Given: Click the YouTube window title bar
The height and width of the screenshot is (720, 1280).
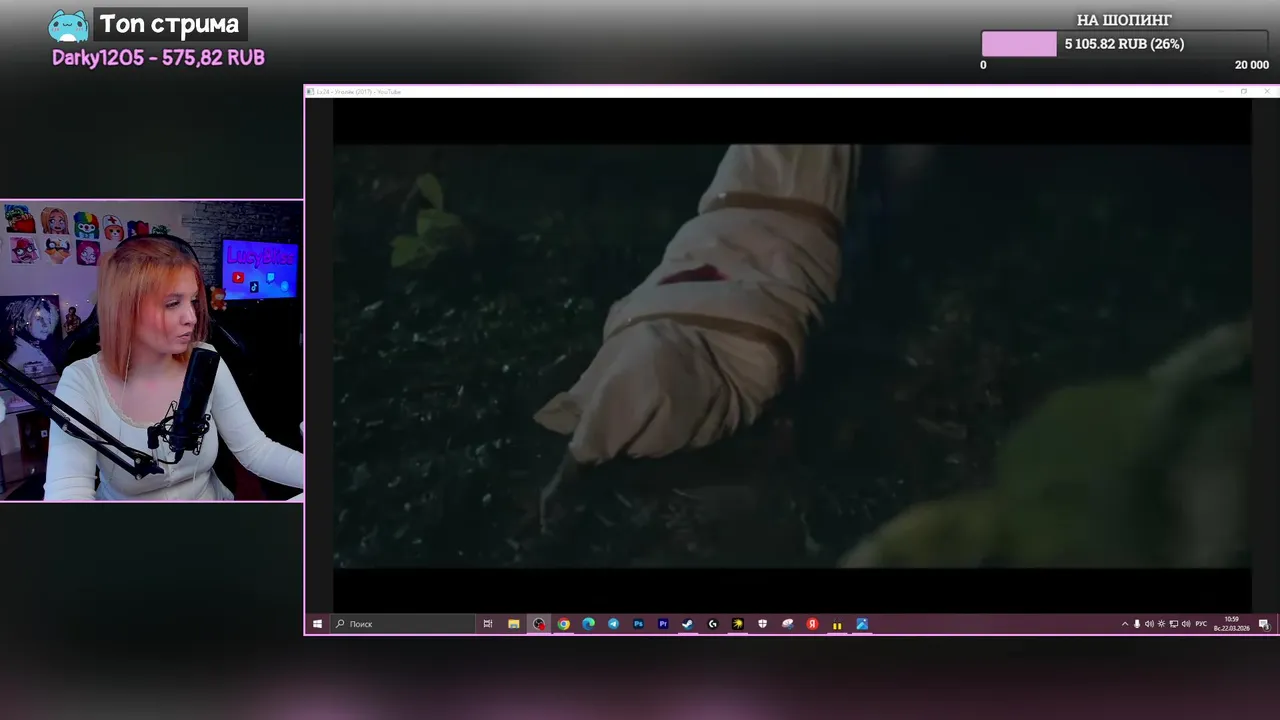Looking at the screenshot, I should (790, 91).
